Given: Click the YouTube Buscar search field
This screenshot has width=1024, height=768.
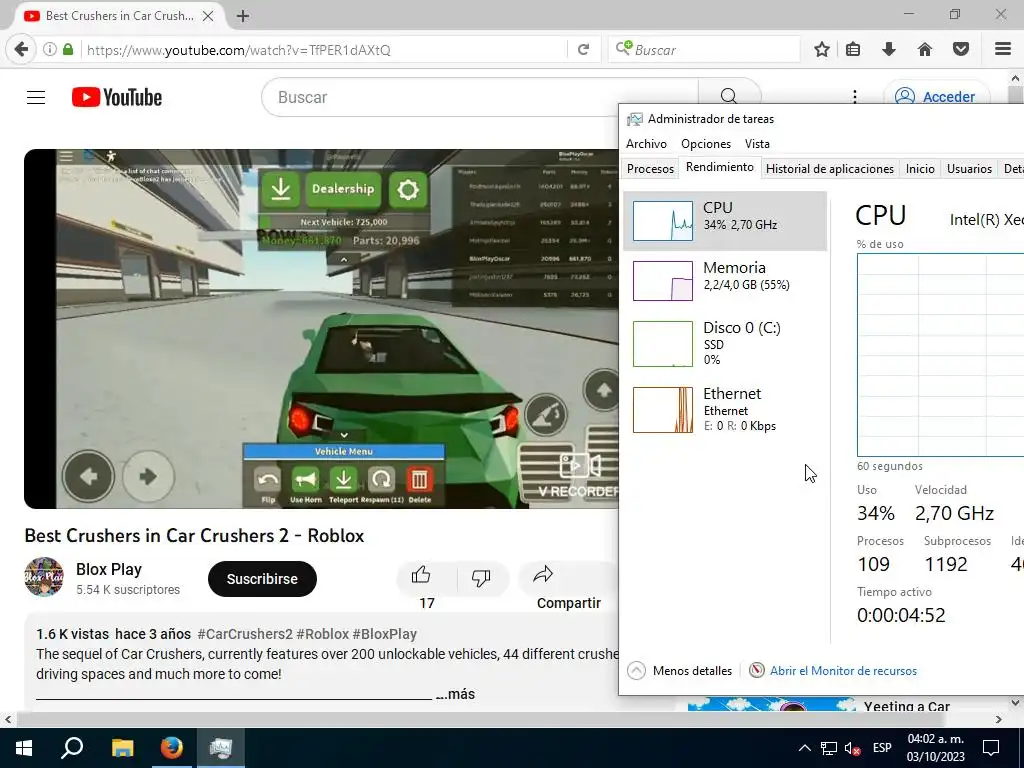Looking at the screenshot, I should coord(480,97).
